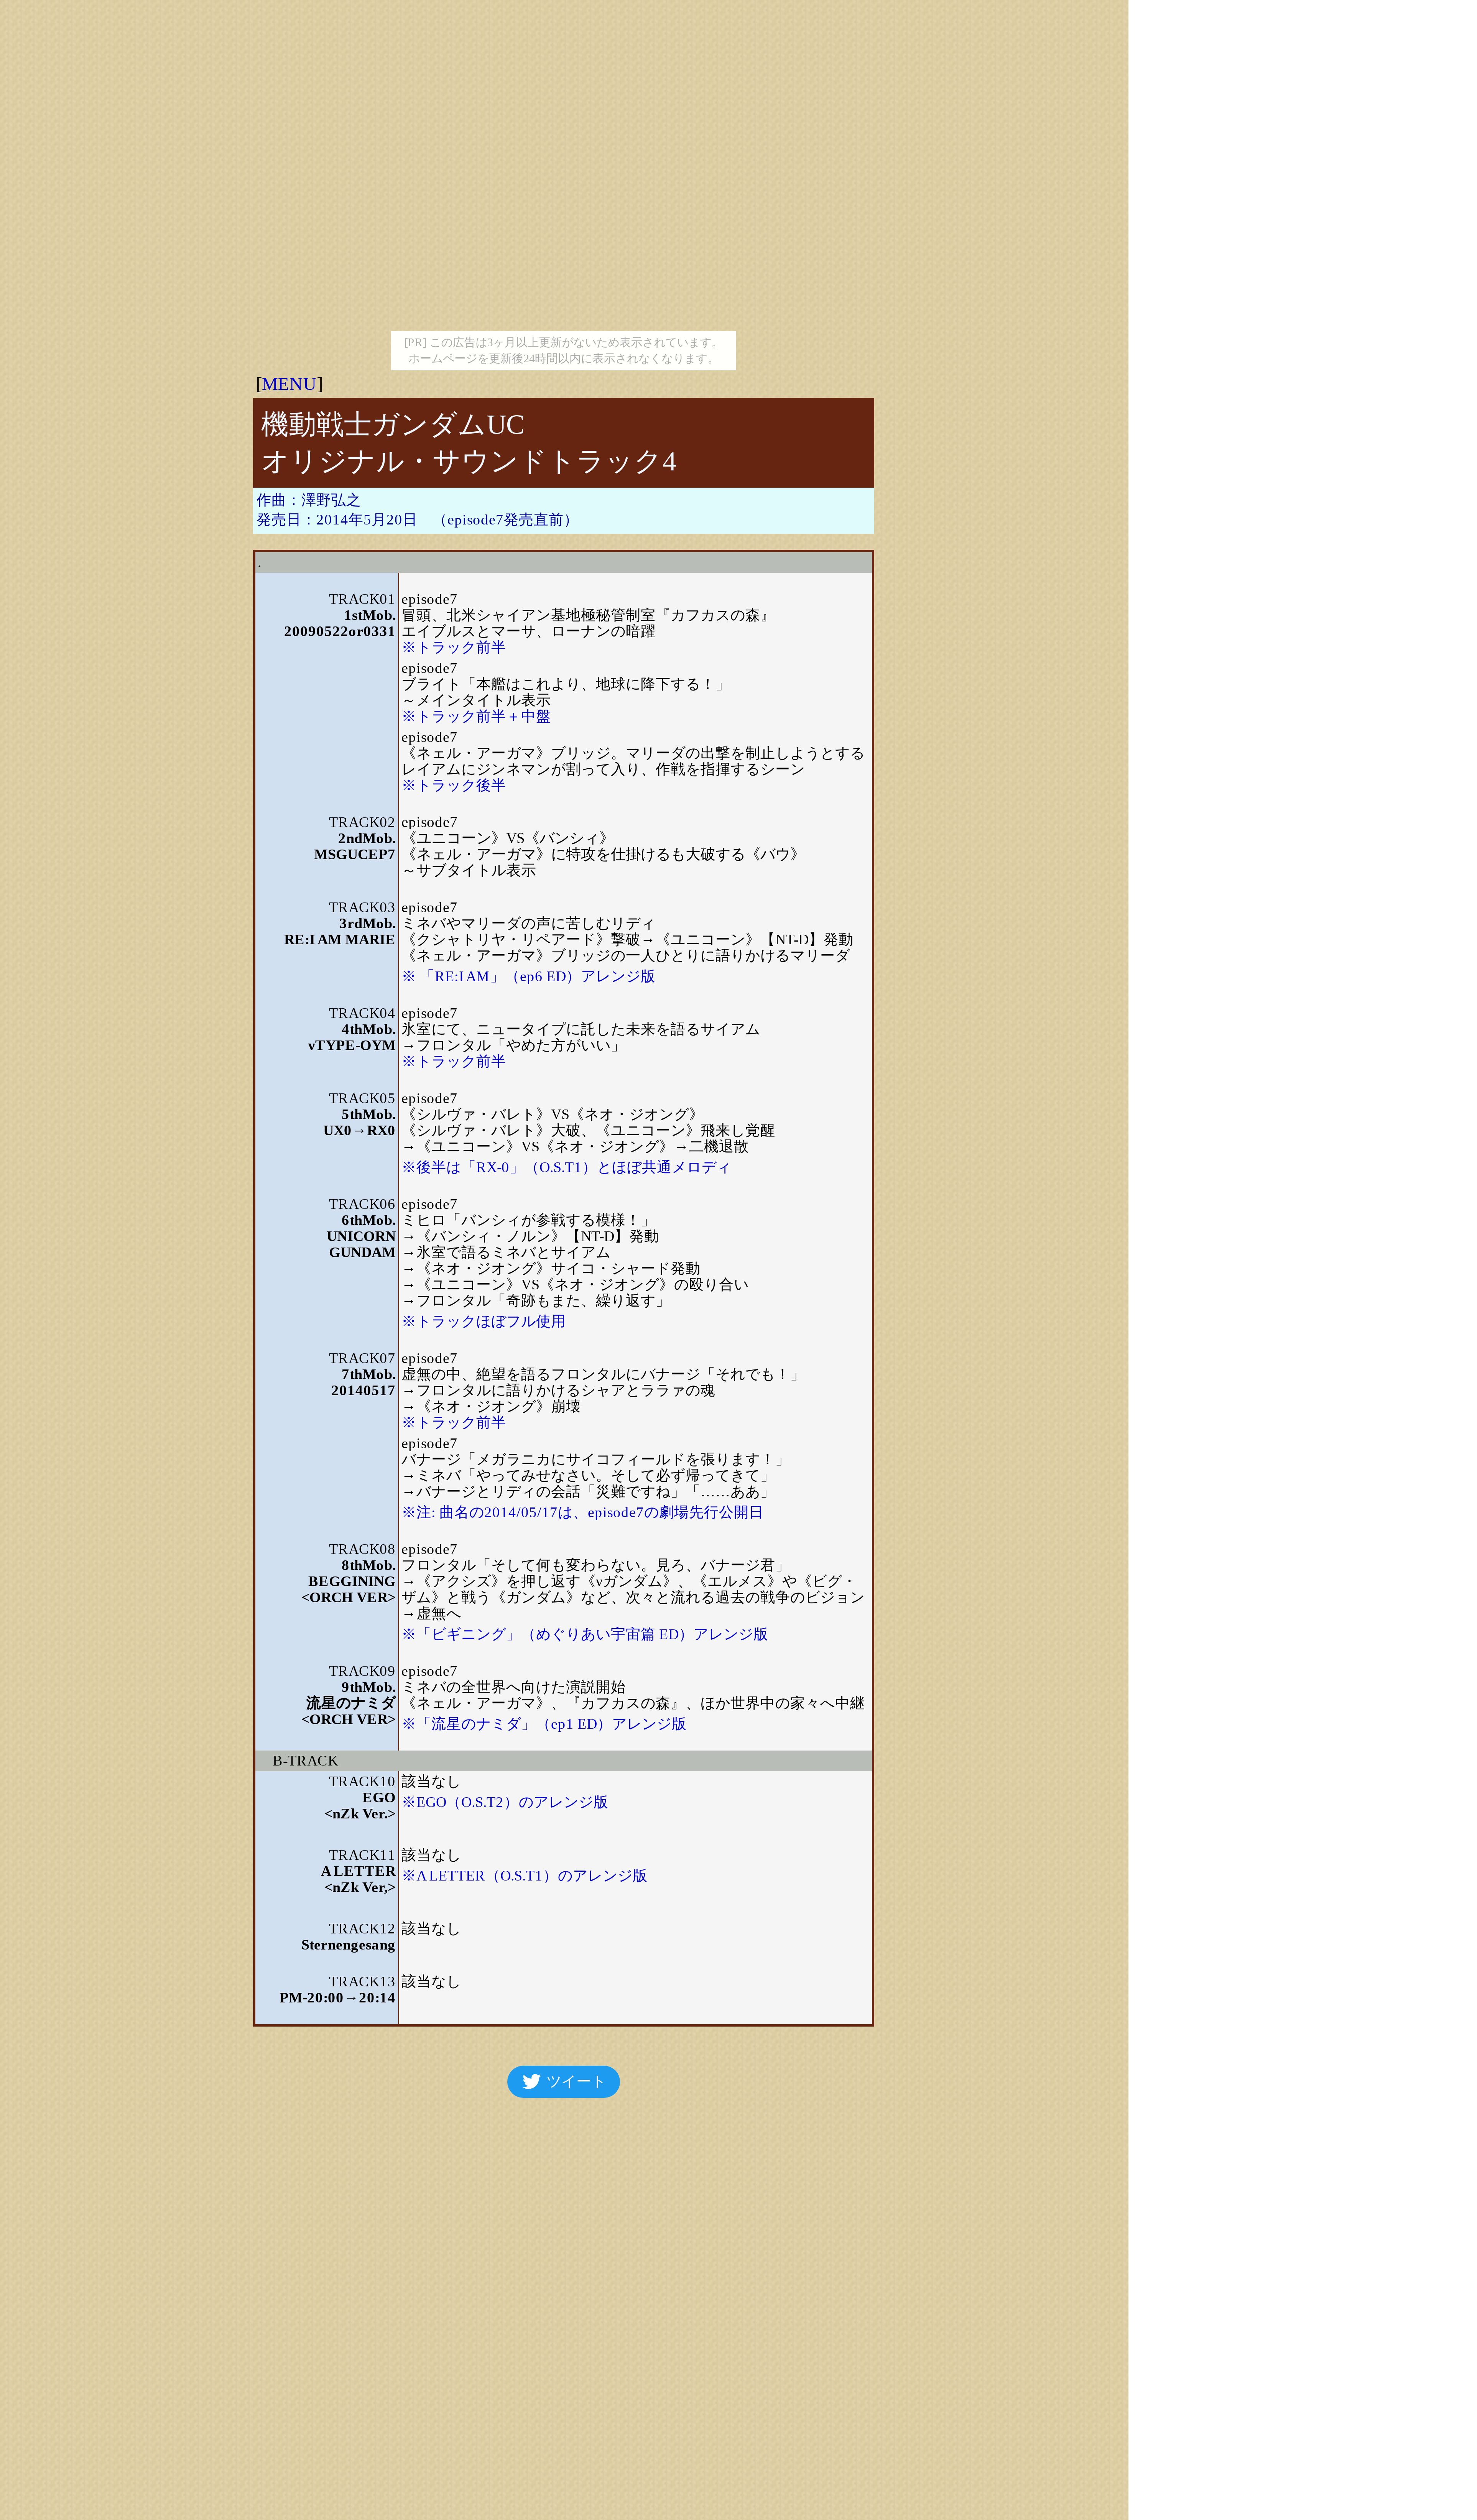Click track title 流星のナミダ in TRACK09
The width and height of the screenshot is (1477, 2520).
tap(351, 1704)
